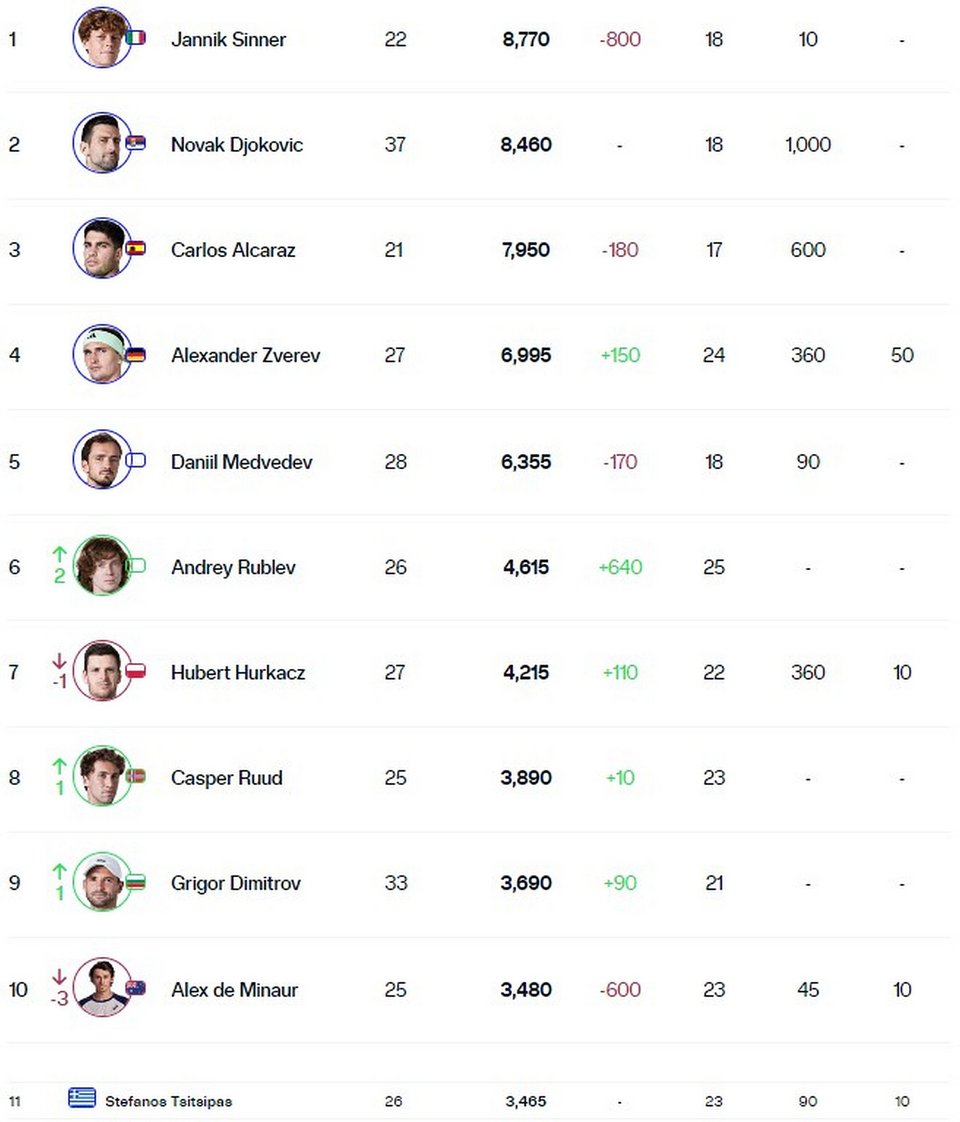Click the German flag beside Zverev
The image size is (960, 1122).
pyautogui.click(x=136, y=354)
